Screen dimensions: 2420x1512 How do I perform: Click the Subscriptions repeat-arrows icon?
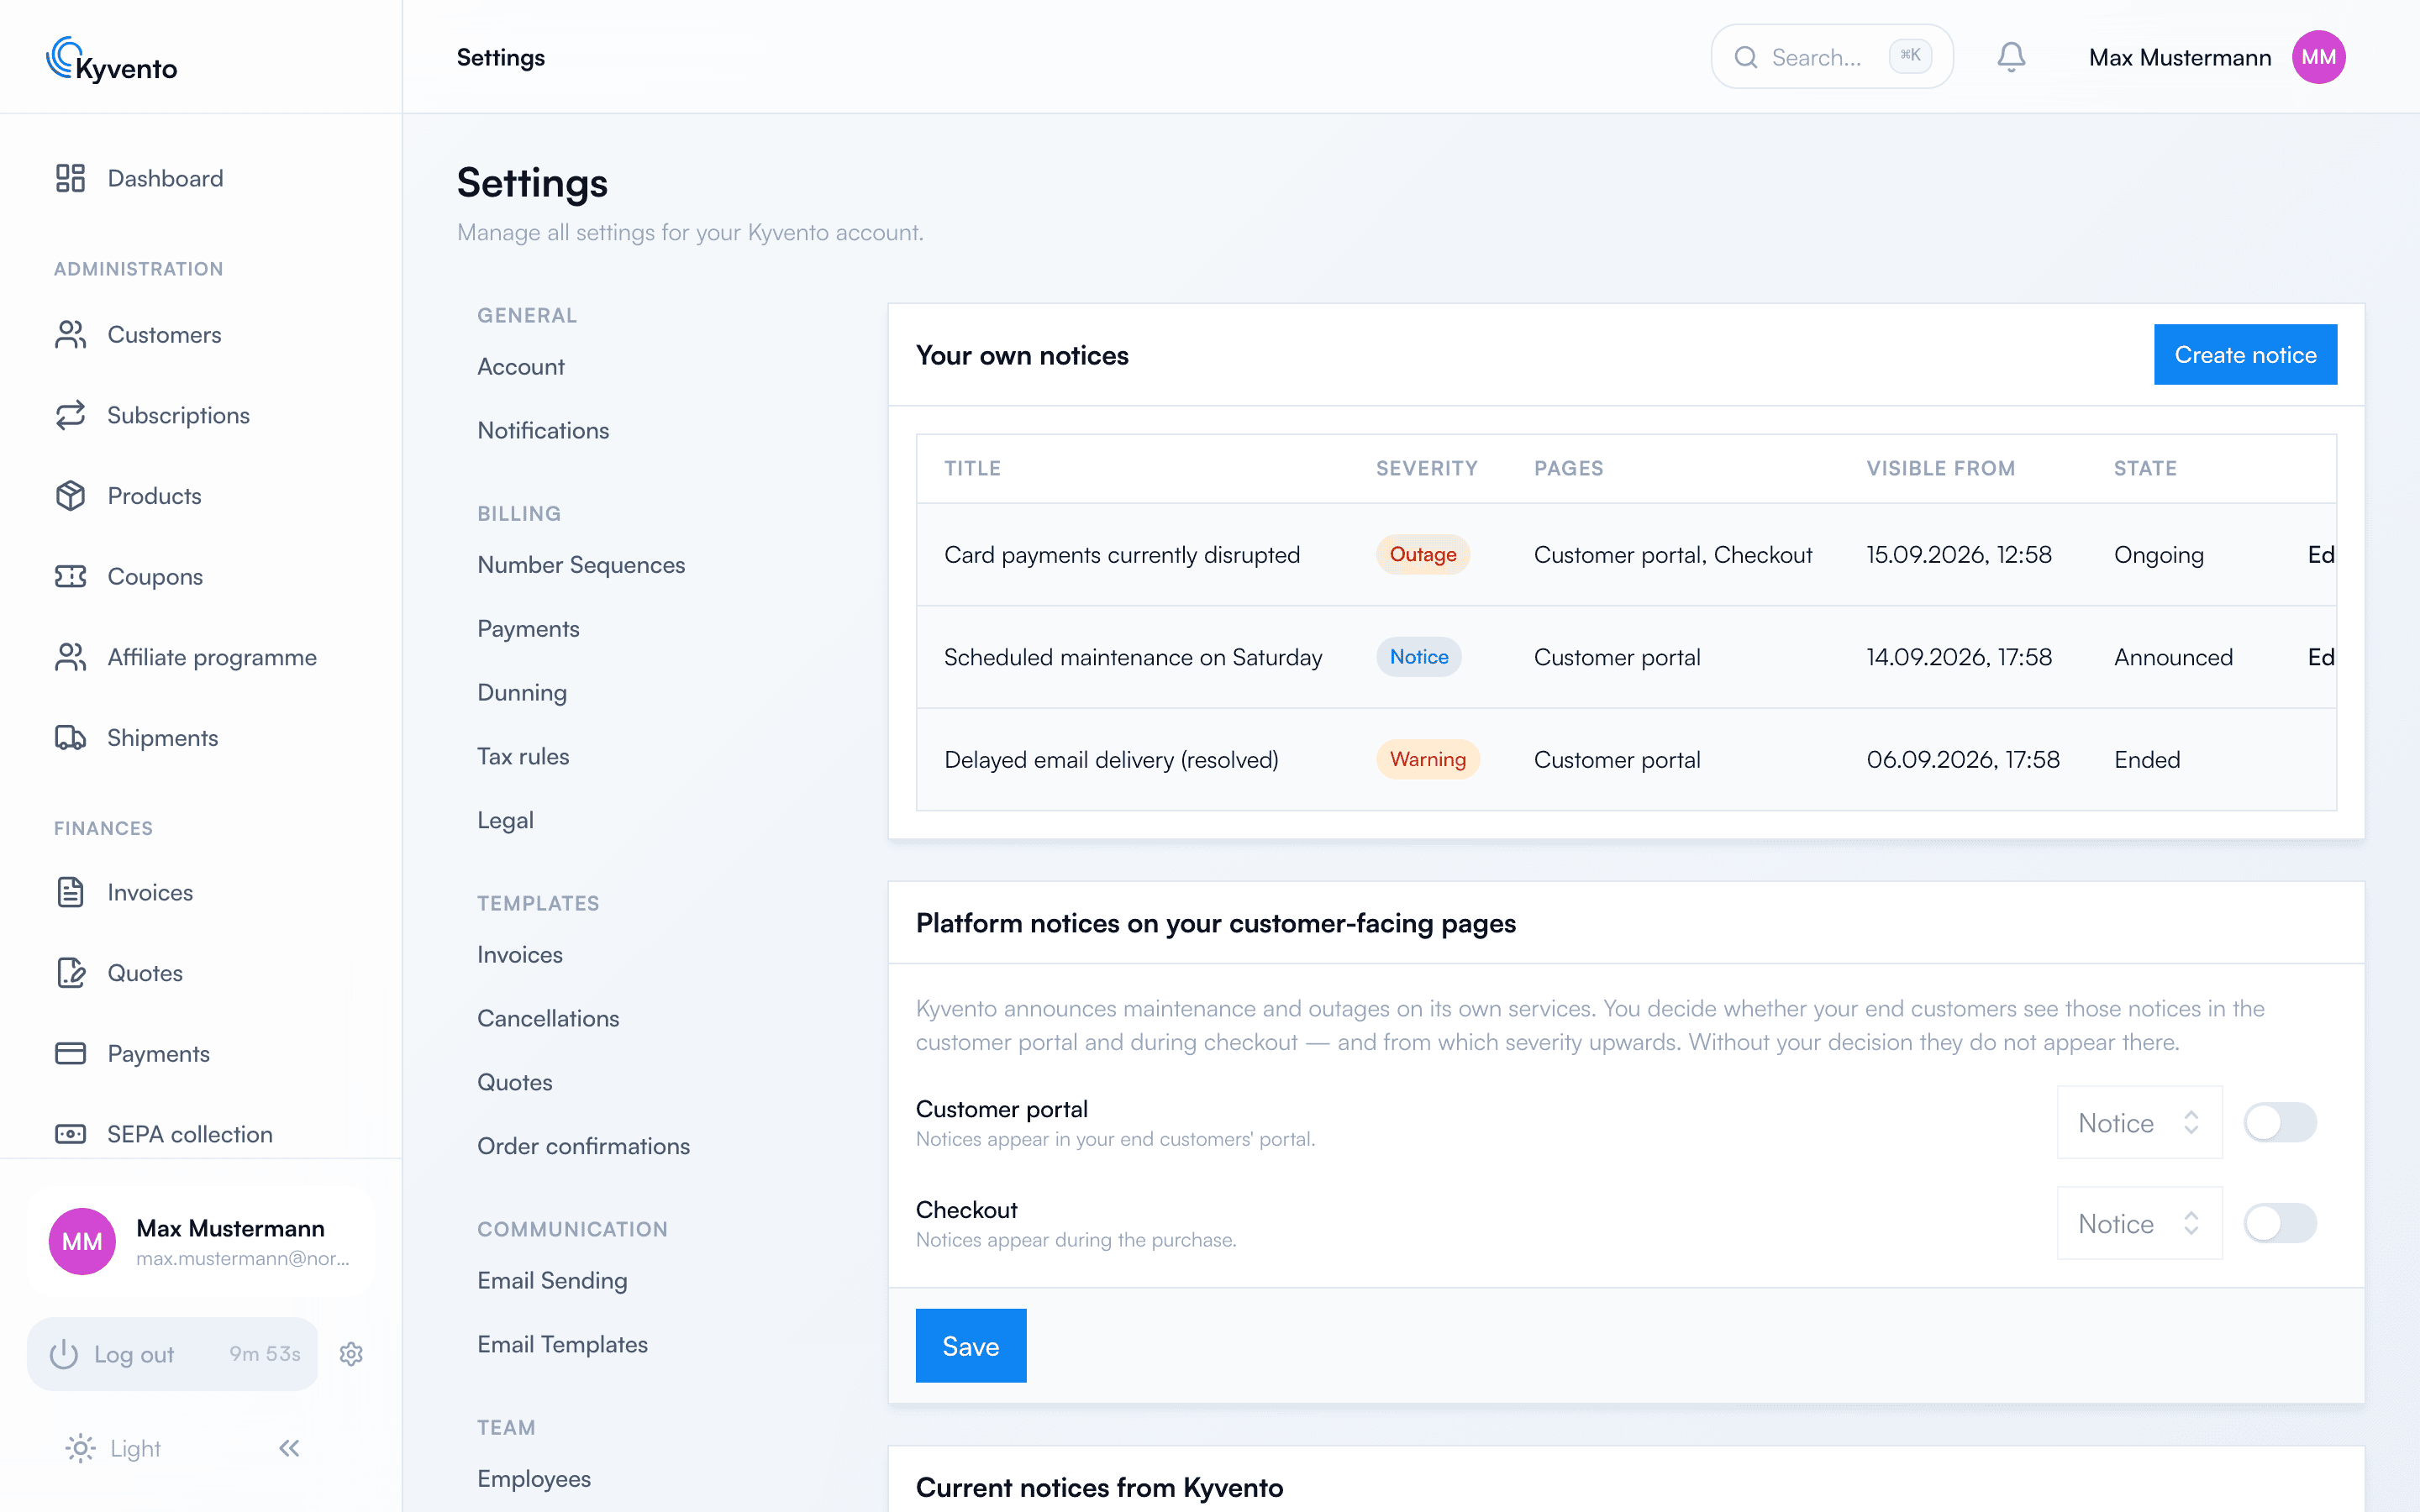point(70,415)
